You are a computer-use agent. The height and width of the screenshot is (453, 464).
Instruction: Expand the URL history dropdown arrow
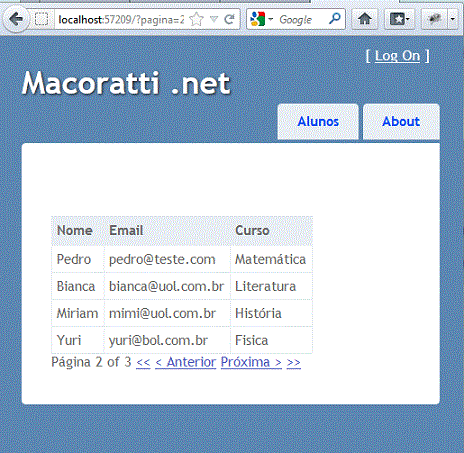[214, 19]
